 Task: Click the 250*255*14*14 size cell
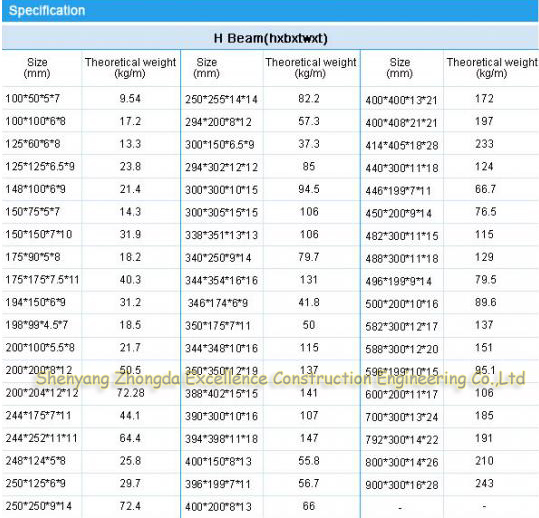point(221,100)
